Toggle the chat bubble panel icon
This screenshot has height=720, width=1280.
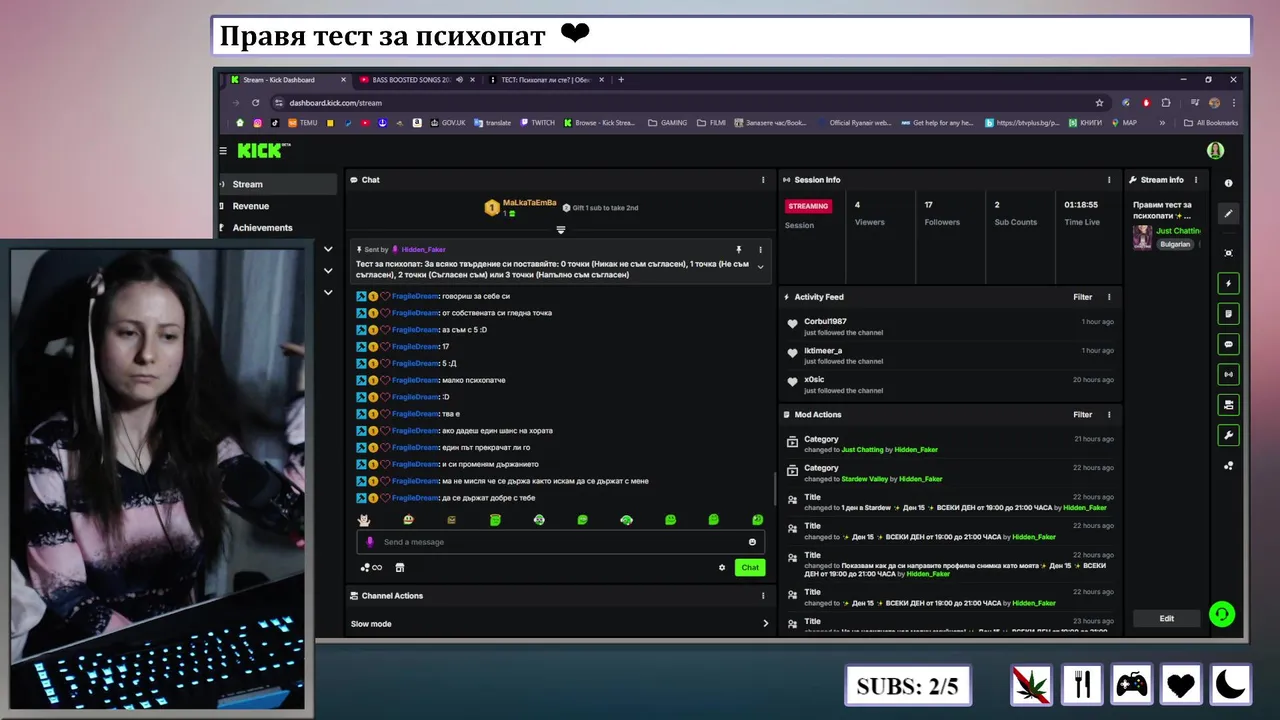click(x=1229, y=344)
